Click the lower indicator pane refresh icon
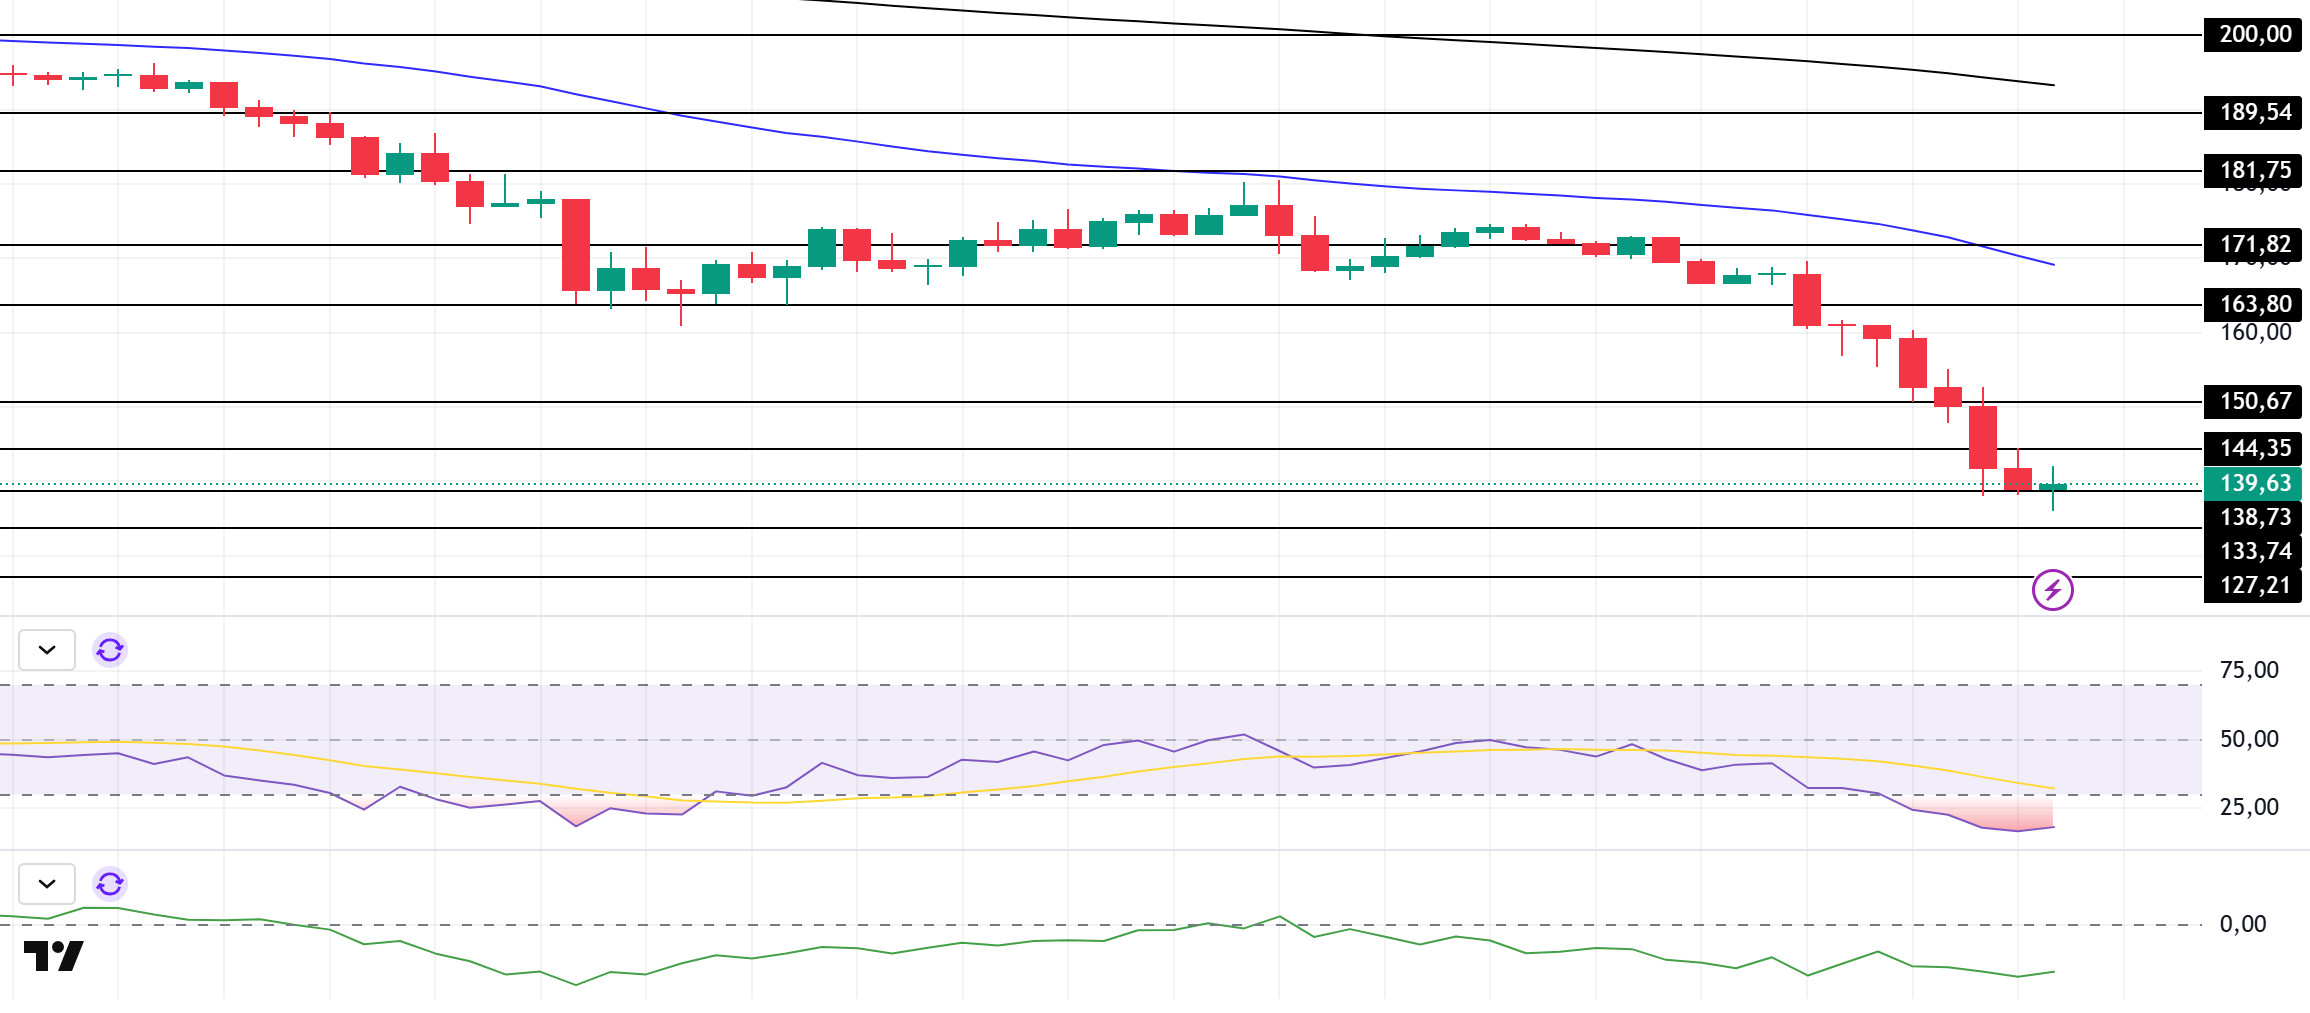 click(110, 884)
